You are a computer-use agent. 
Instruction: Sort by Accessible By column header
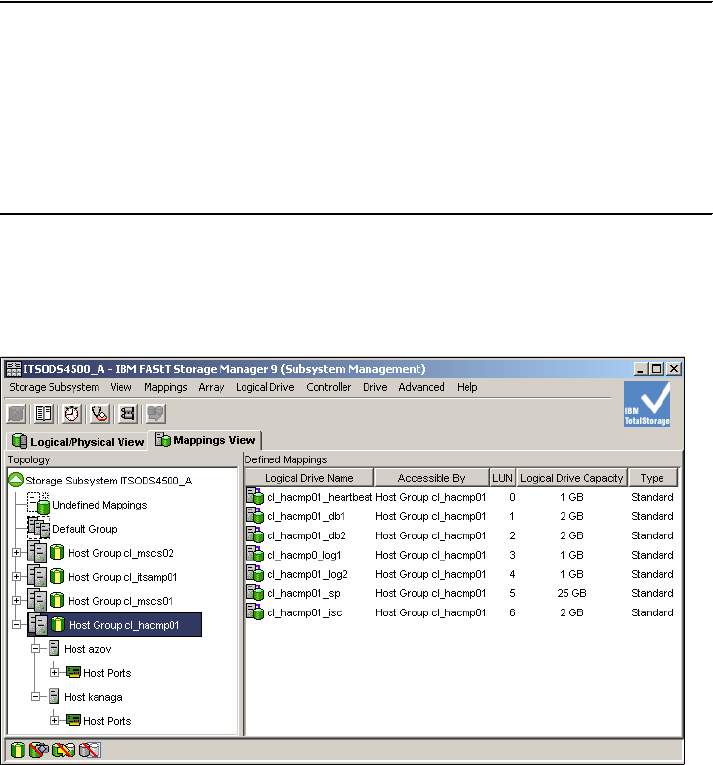click(x=431, y=478)
